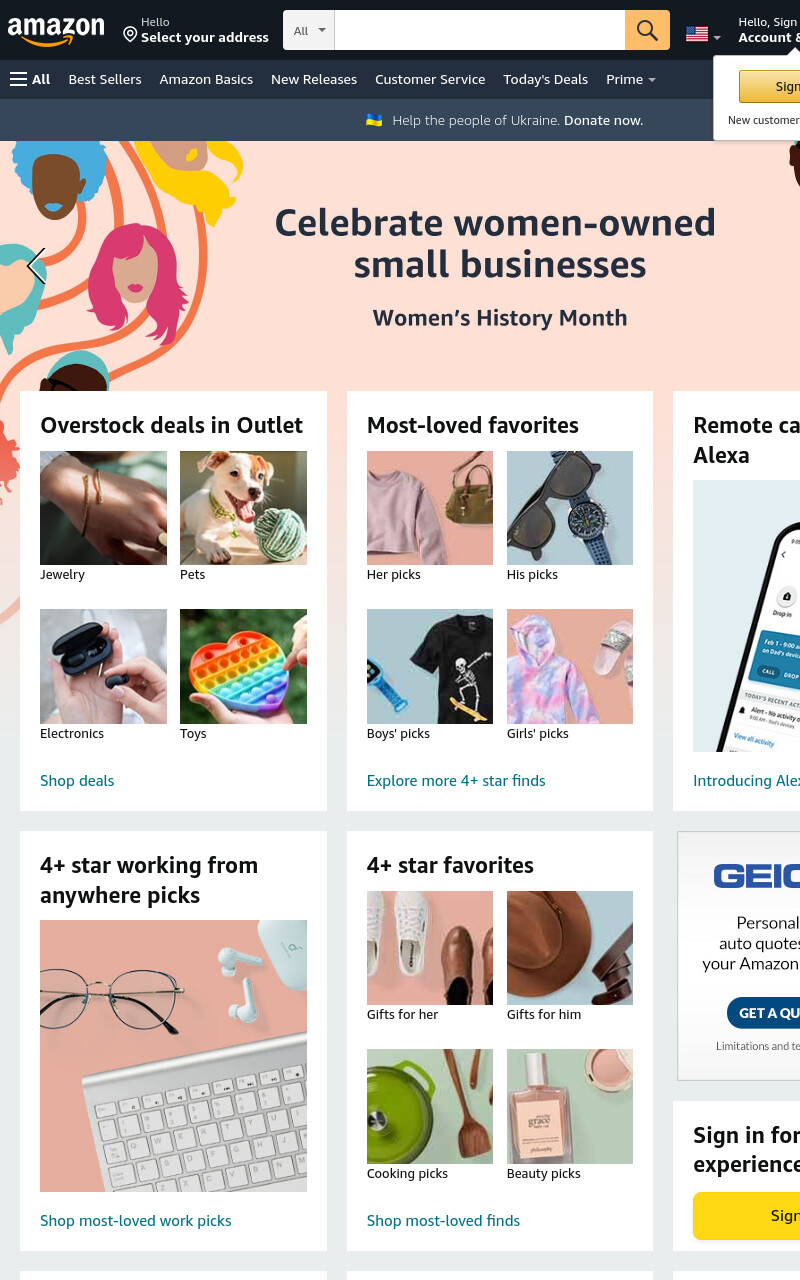Select the His picks sunglasses image

tap(570, 508)
